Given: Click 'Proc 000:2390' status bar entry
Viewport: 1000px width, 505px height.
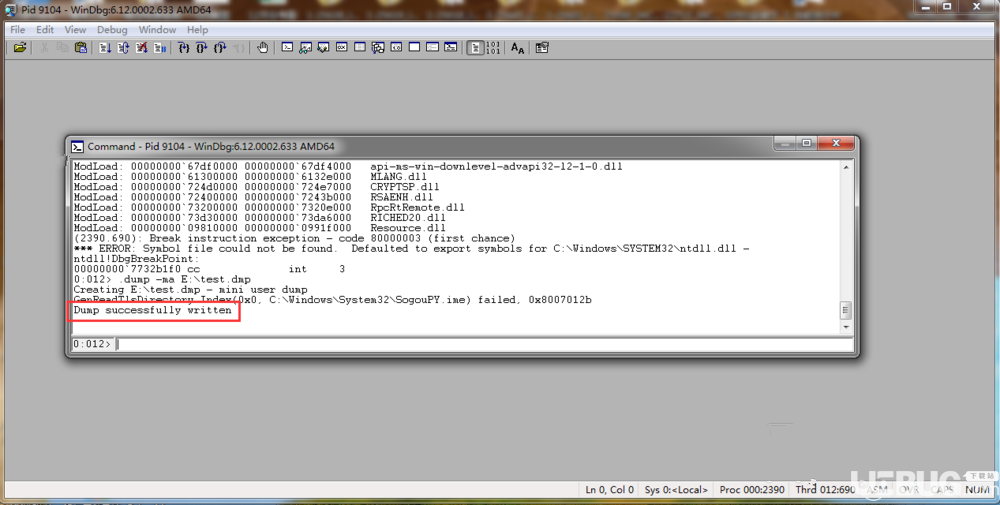Looking at the screenshot, I should tap(752, 490).
